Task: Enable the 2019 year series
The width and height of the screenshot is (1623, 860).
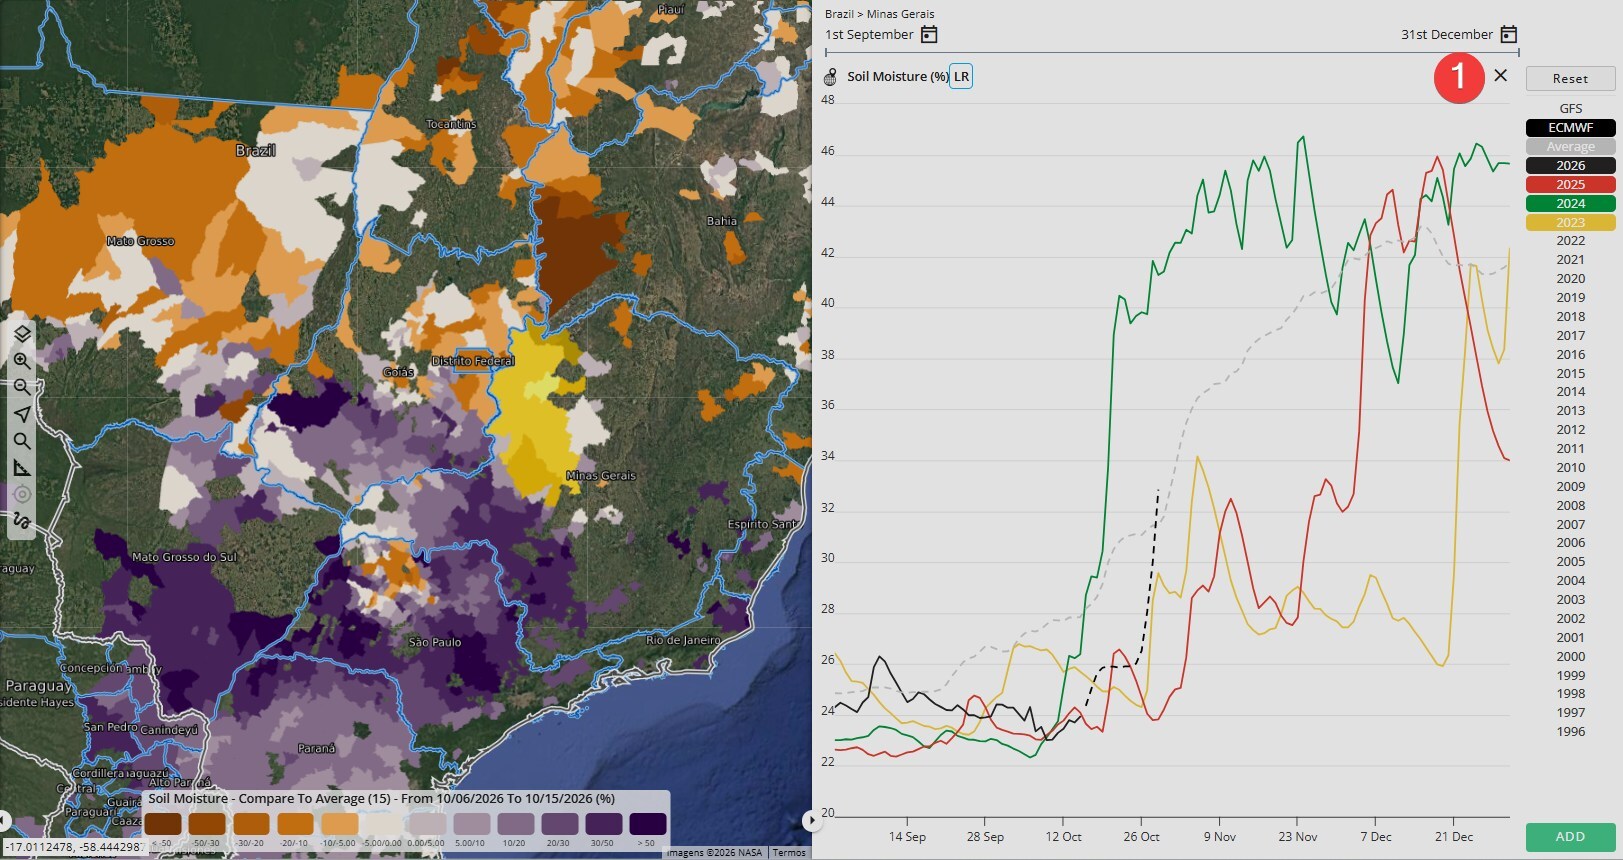Action: tap(1570, 298)
